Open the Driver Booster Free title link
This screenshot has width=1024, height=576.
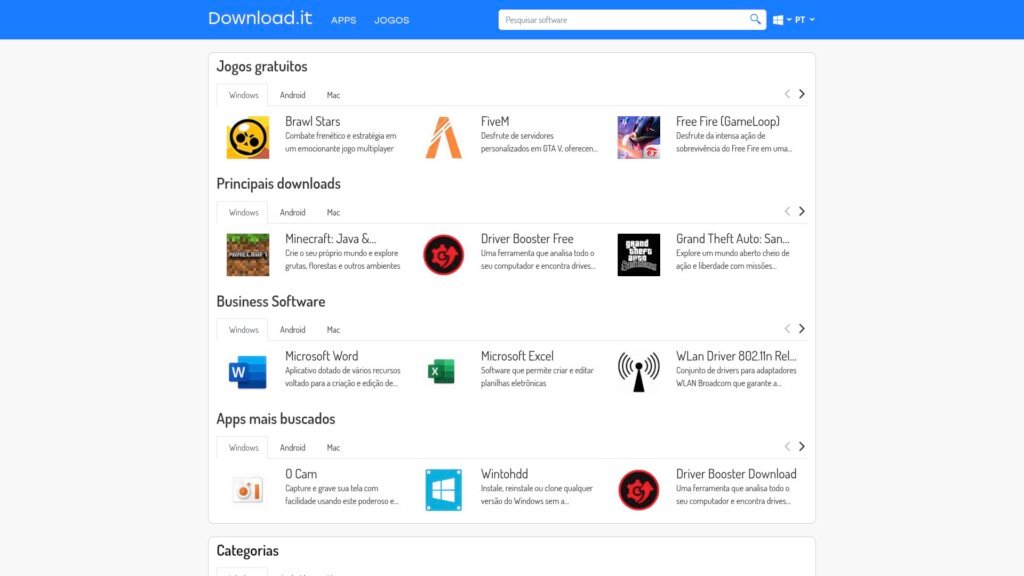[x=527, y=239]
